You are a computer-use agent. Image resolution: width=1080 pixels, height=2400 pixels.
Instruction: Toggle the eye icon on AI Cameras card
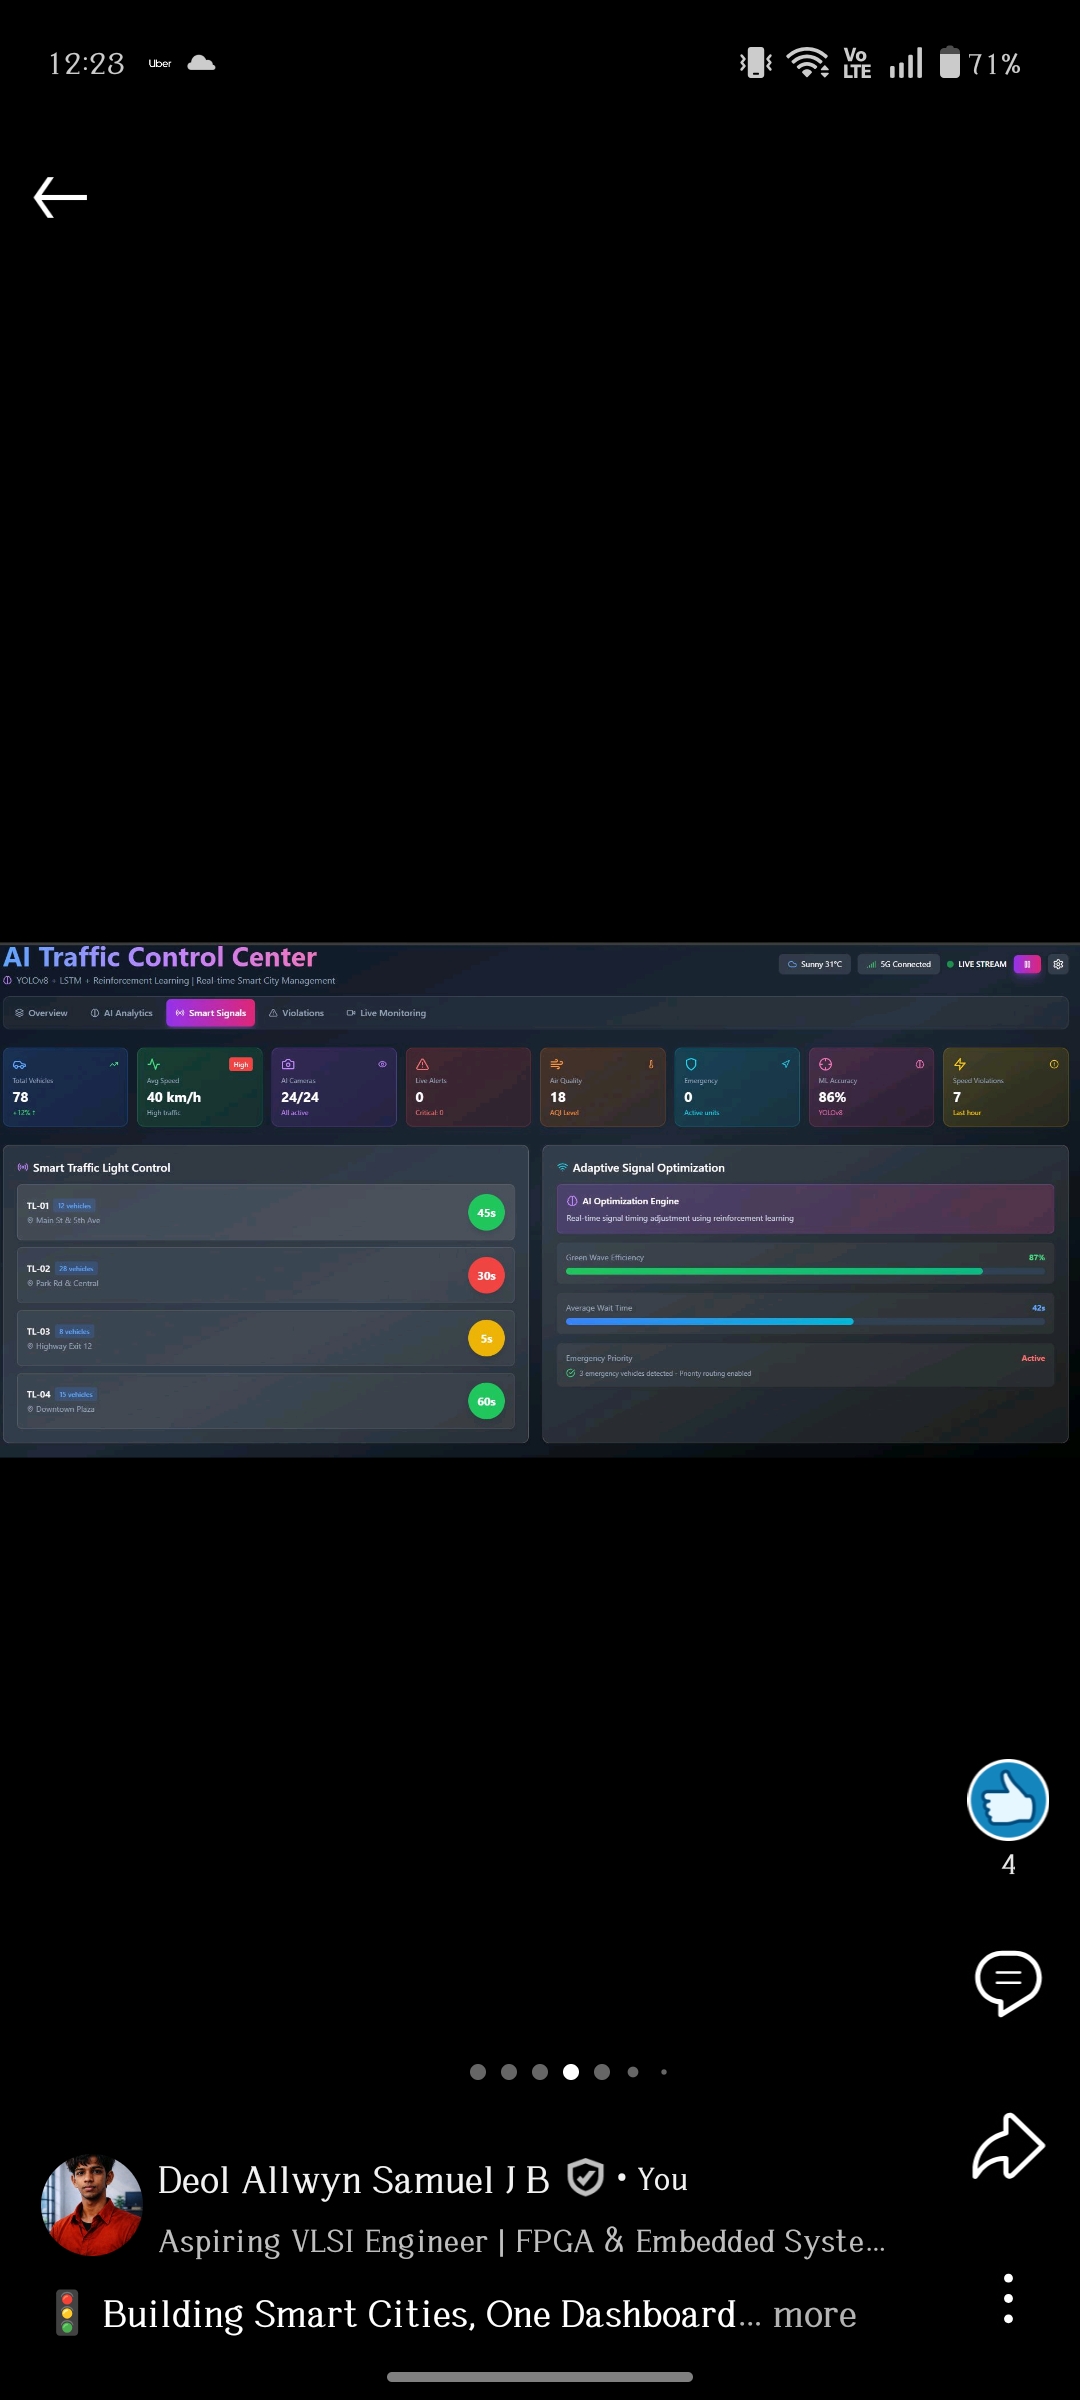coord(382,1064)
